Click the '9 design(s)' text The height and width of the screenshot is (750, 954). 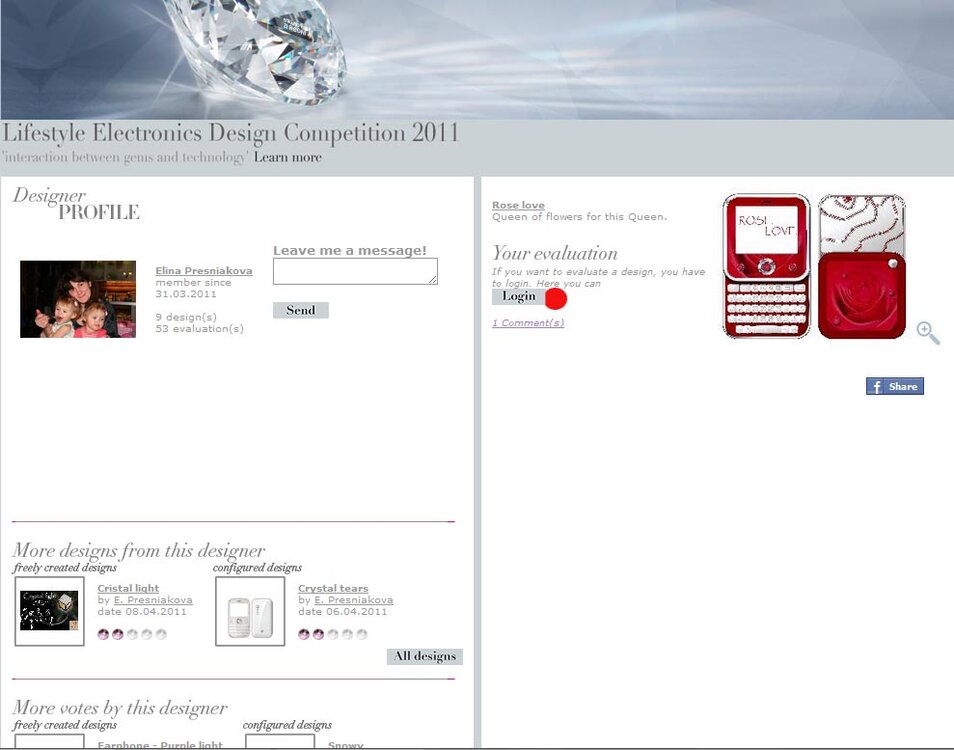[x=186, y=317]
